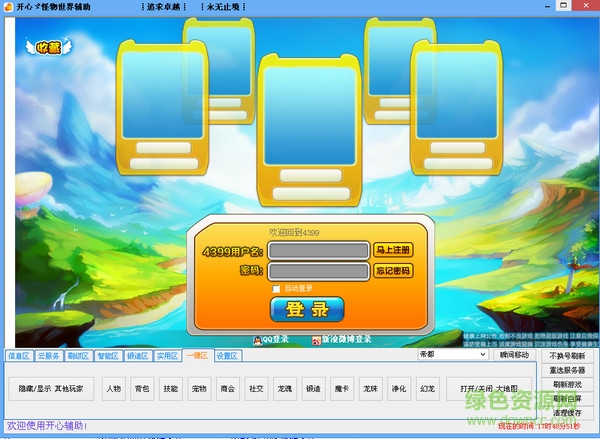Open the 人物 character panel button
This screenshot has height=439, width=600.
point(114,388)
